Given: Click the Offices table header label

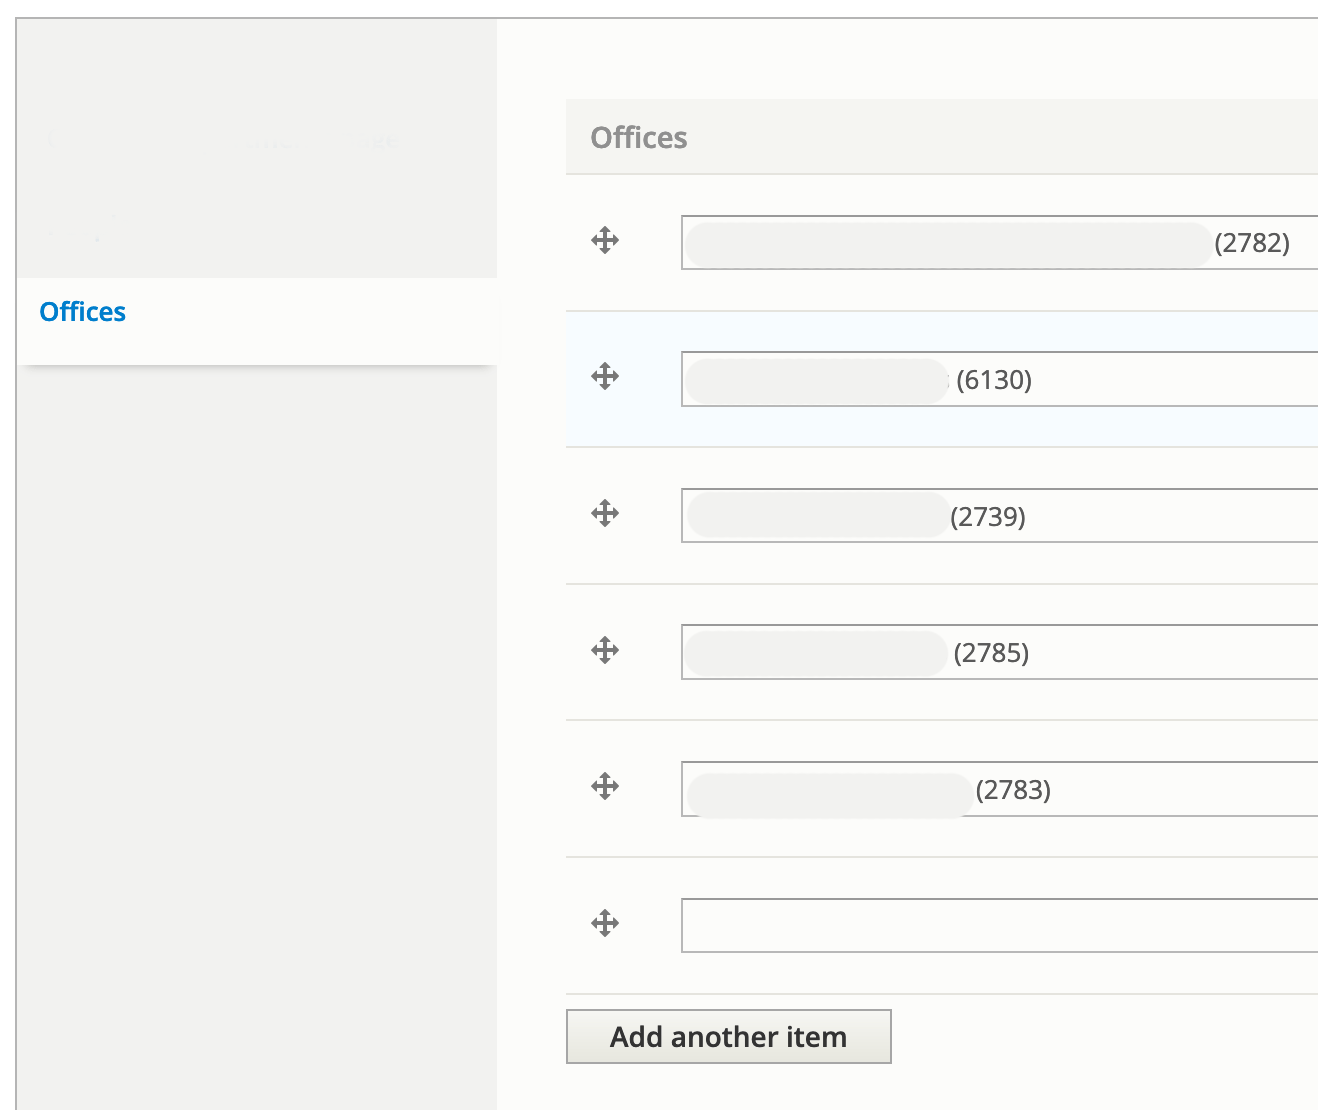Looking at the screenshot, I should point(639,138).
